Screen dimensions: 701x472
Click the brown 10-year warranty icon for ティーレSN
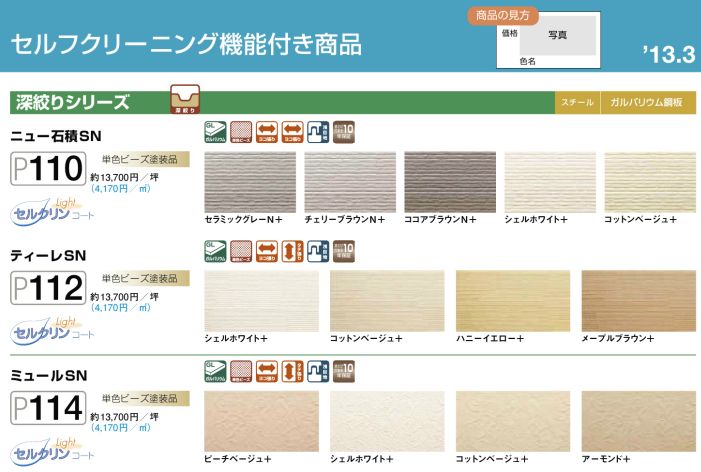(344, 251)
